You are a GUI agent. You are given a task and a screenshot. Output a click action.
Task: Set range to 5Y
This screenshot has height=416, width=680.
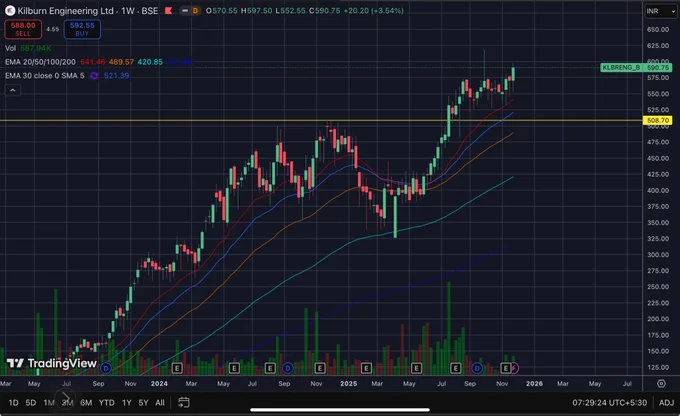coord(144,403)
